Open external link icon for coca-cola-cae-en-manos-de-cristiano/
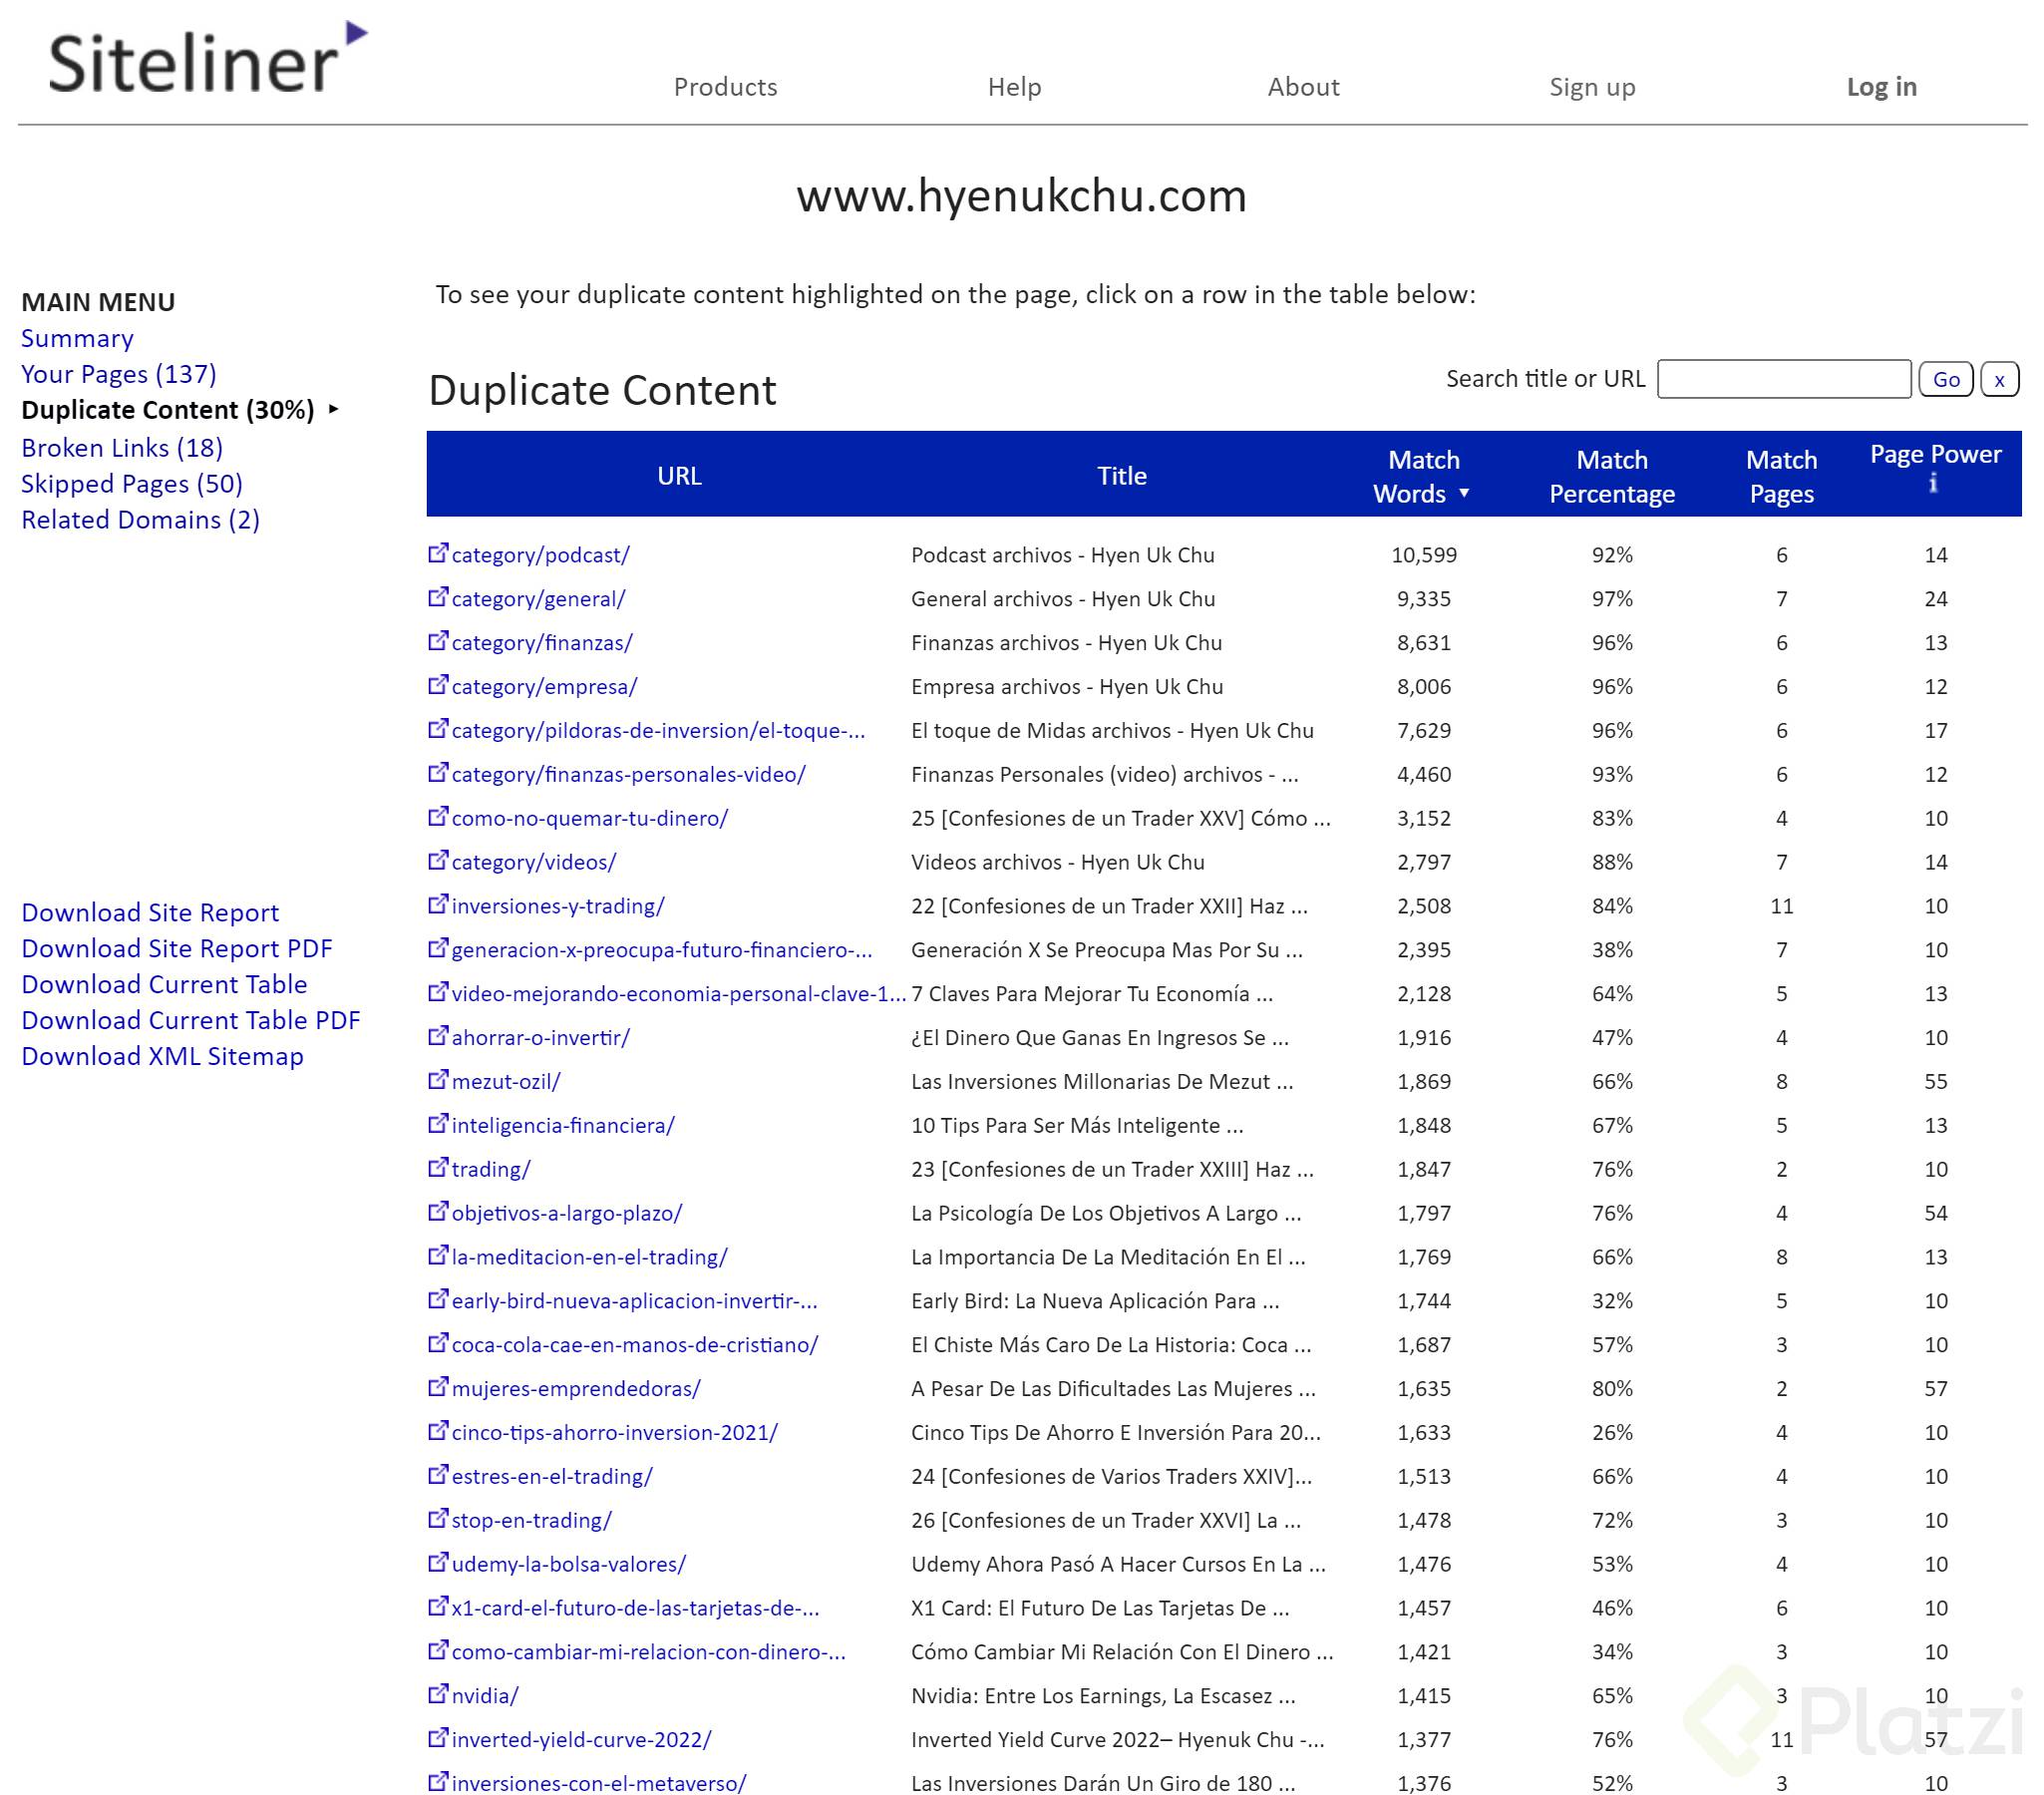This screenshot has height=1795, width=2044. (x=438, y=1343)
